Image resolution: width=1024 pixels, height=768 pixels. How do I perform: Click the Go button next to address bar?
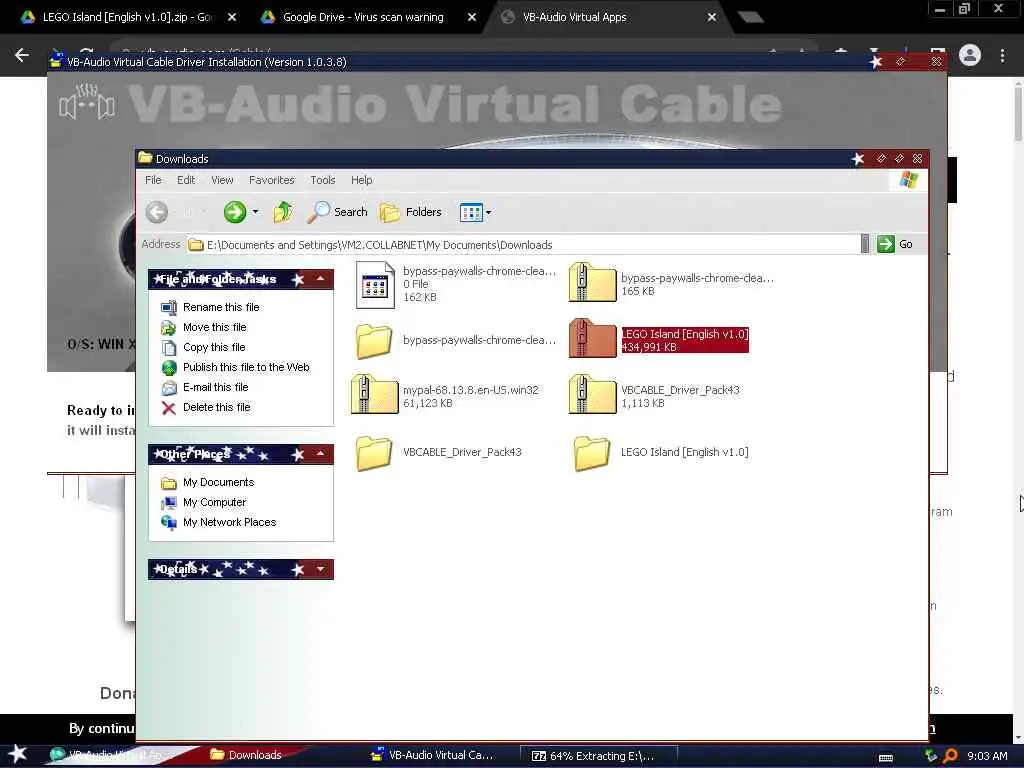[895, 244]
